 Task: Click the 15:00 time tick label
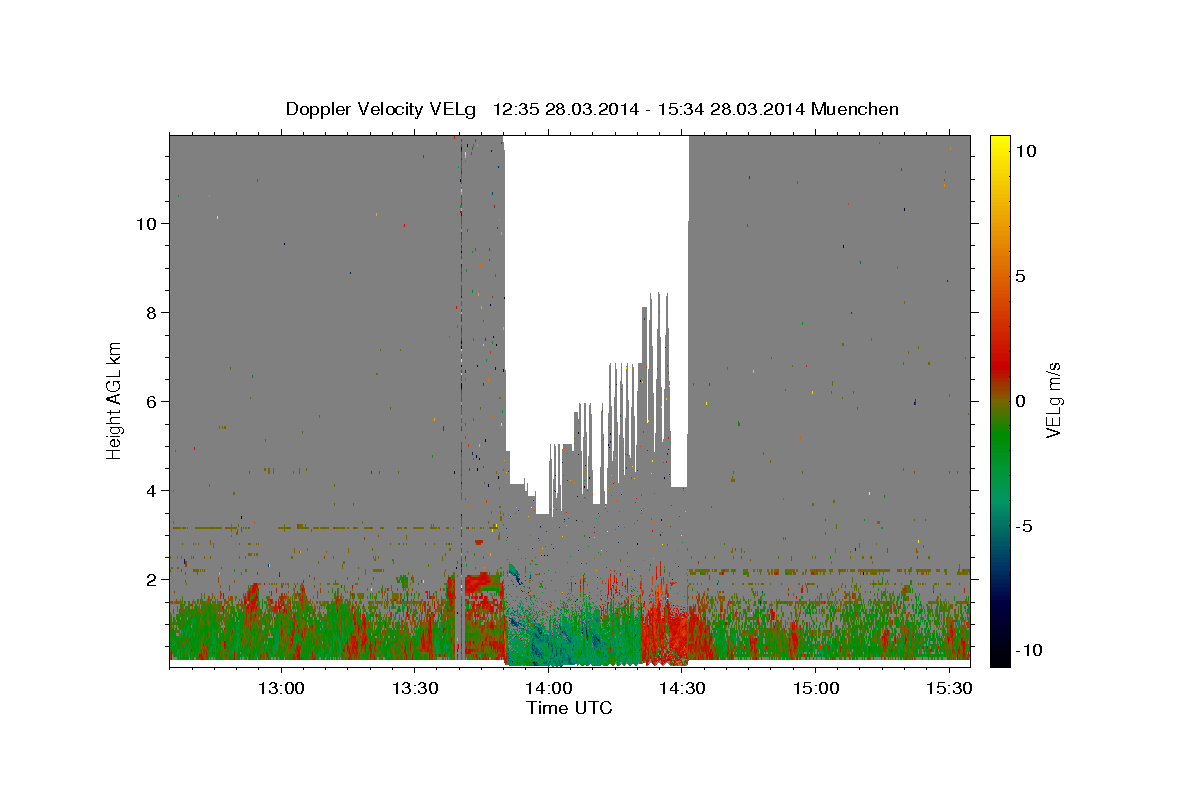click(x=815, y=689)
